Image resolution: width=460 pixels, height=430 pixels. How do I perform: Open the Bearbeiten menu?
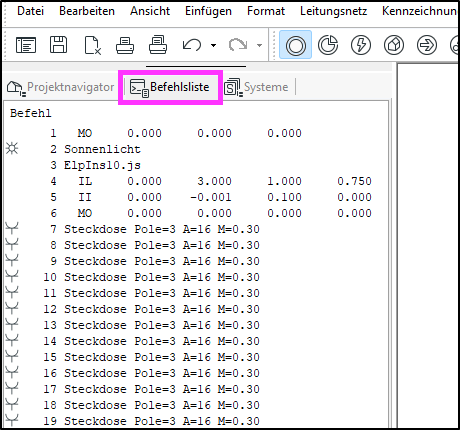[87, 11]
